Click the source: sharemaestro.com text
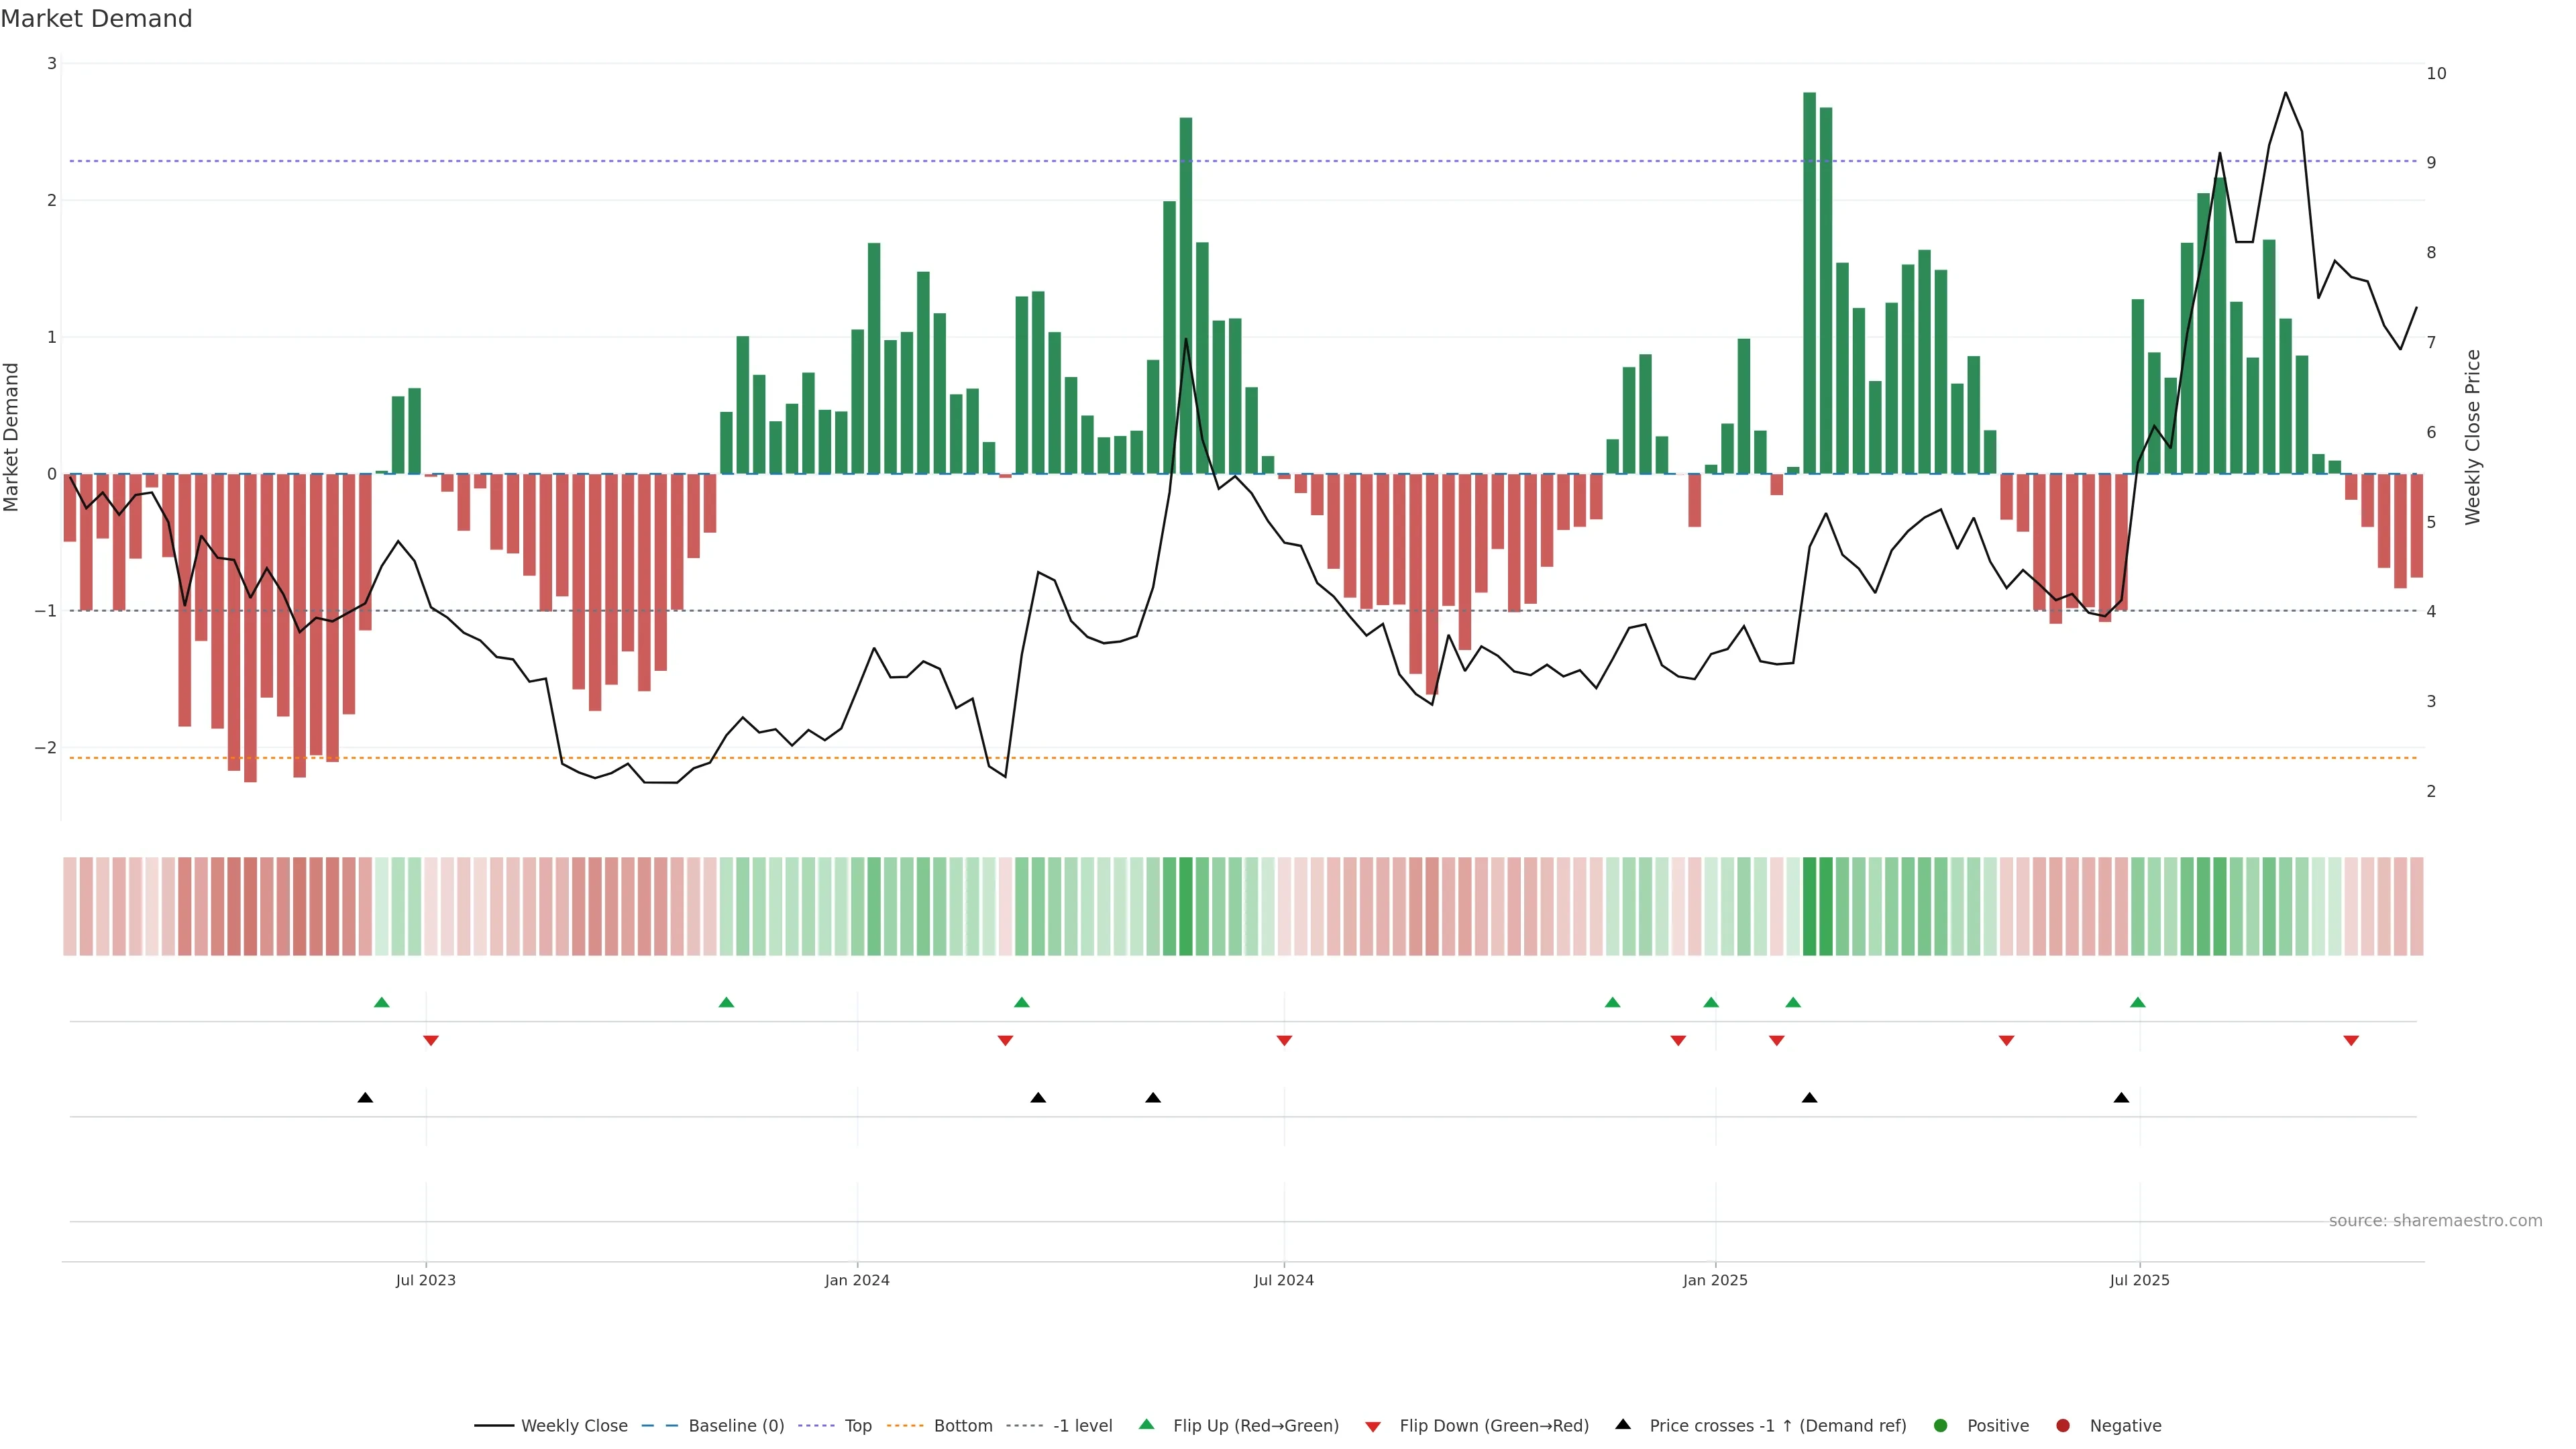This screenshot has width=2576, height=1449. [2435, 1221]
